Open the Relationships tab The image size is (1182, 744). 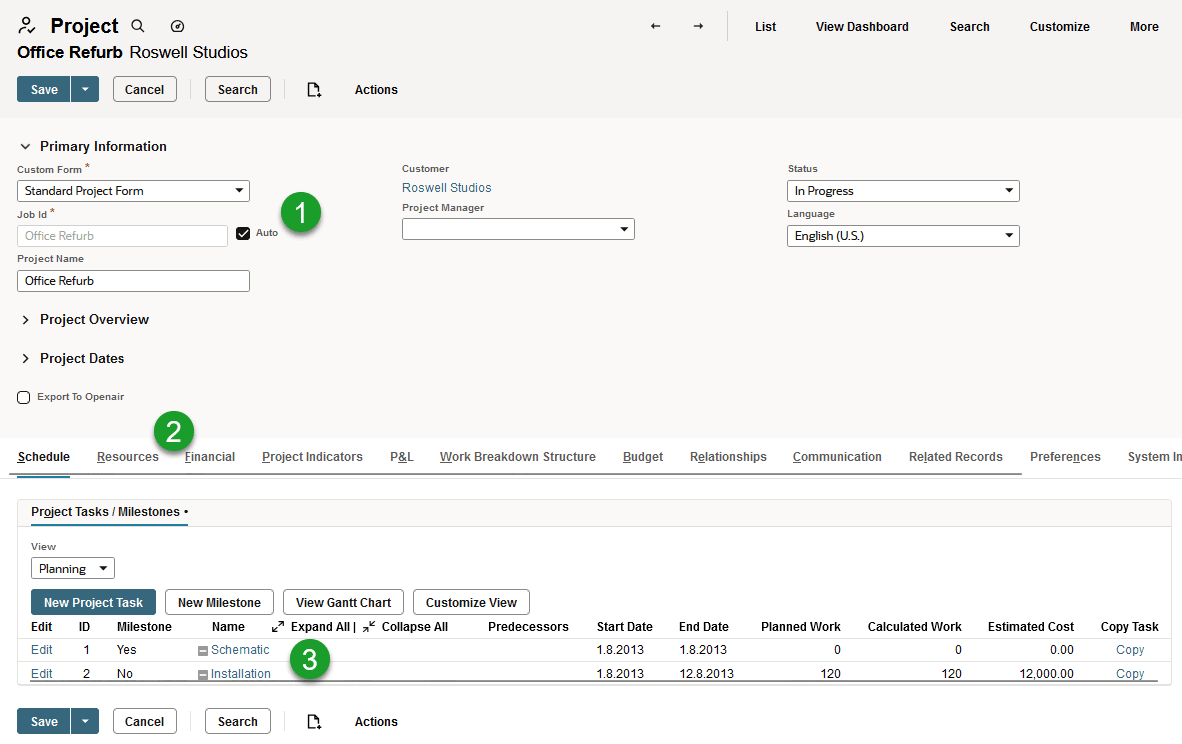coord(728,457)
